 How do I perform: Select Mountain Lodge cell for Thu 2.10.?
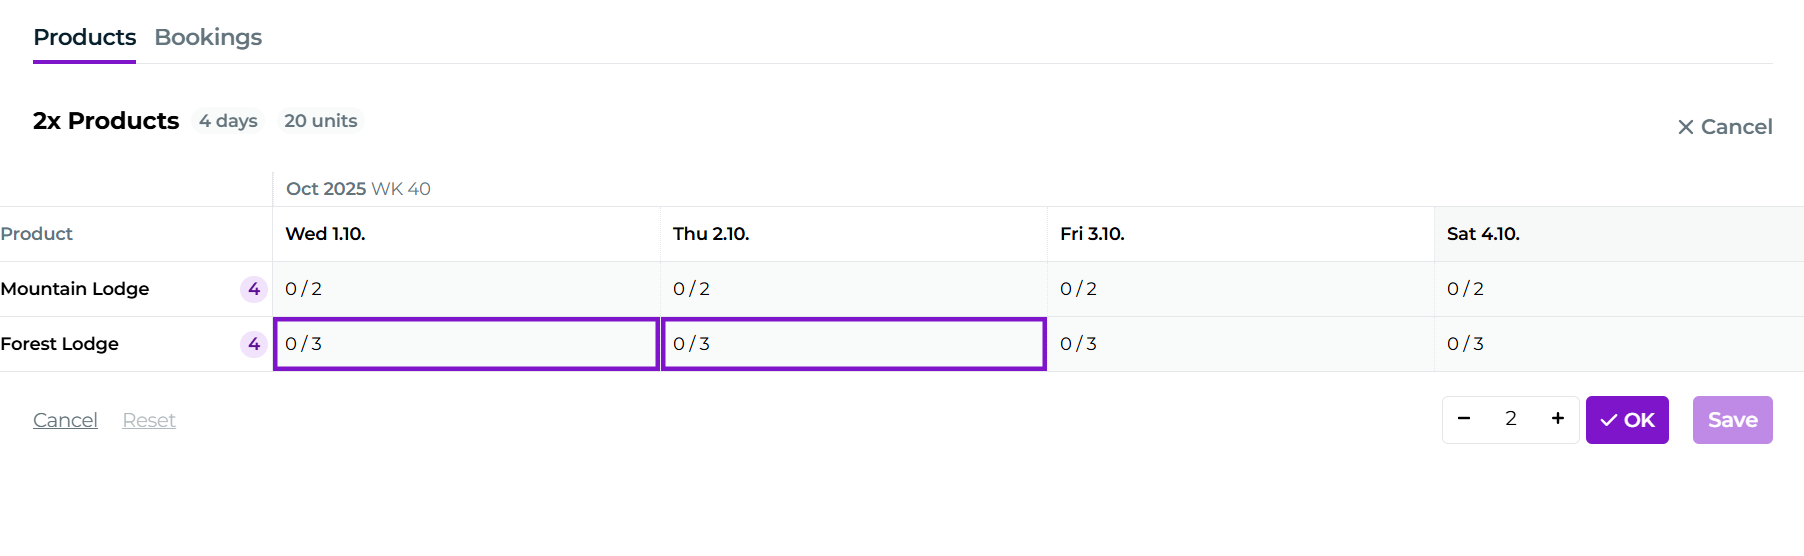853,289
